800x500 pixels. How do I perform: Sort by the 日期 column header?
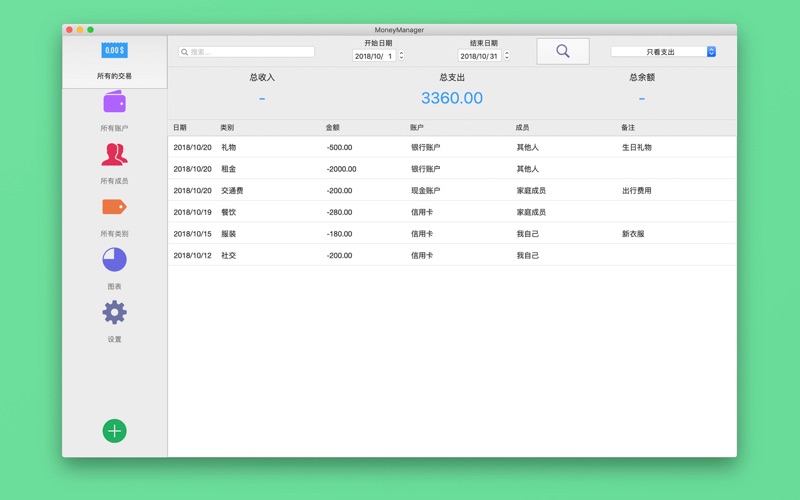(x=180, y=128)
